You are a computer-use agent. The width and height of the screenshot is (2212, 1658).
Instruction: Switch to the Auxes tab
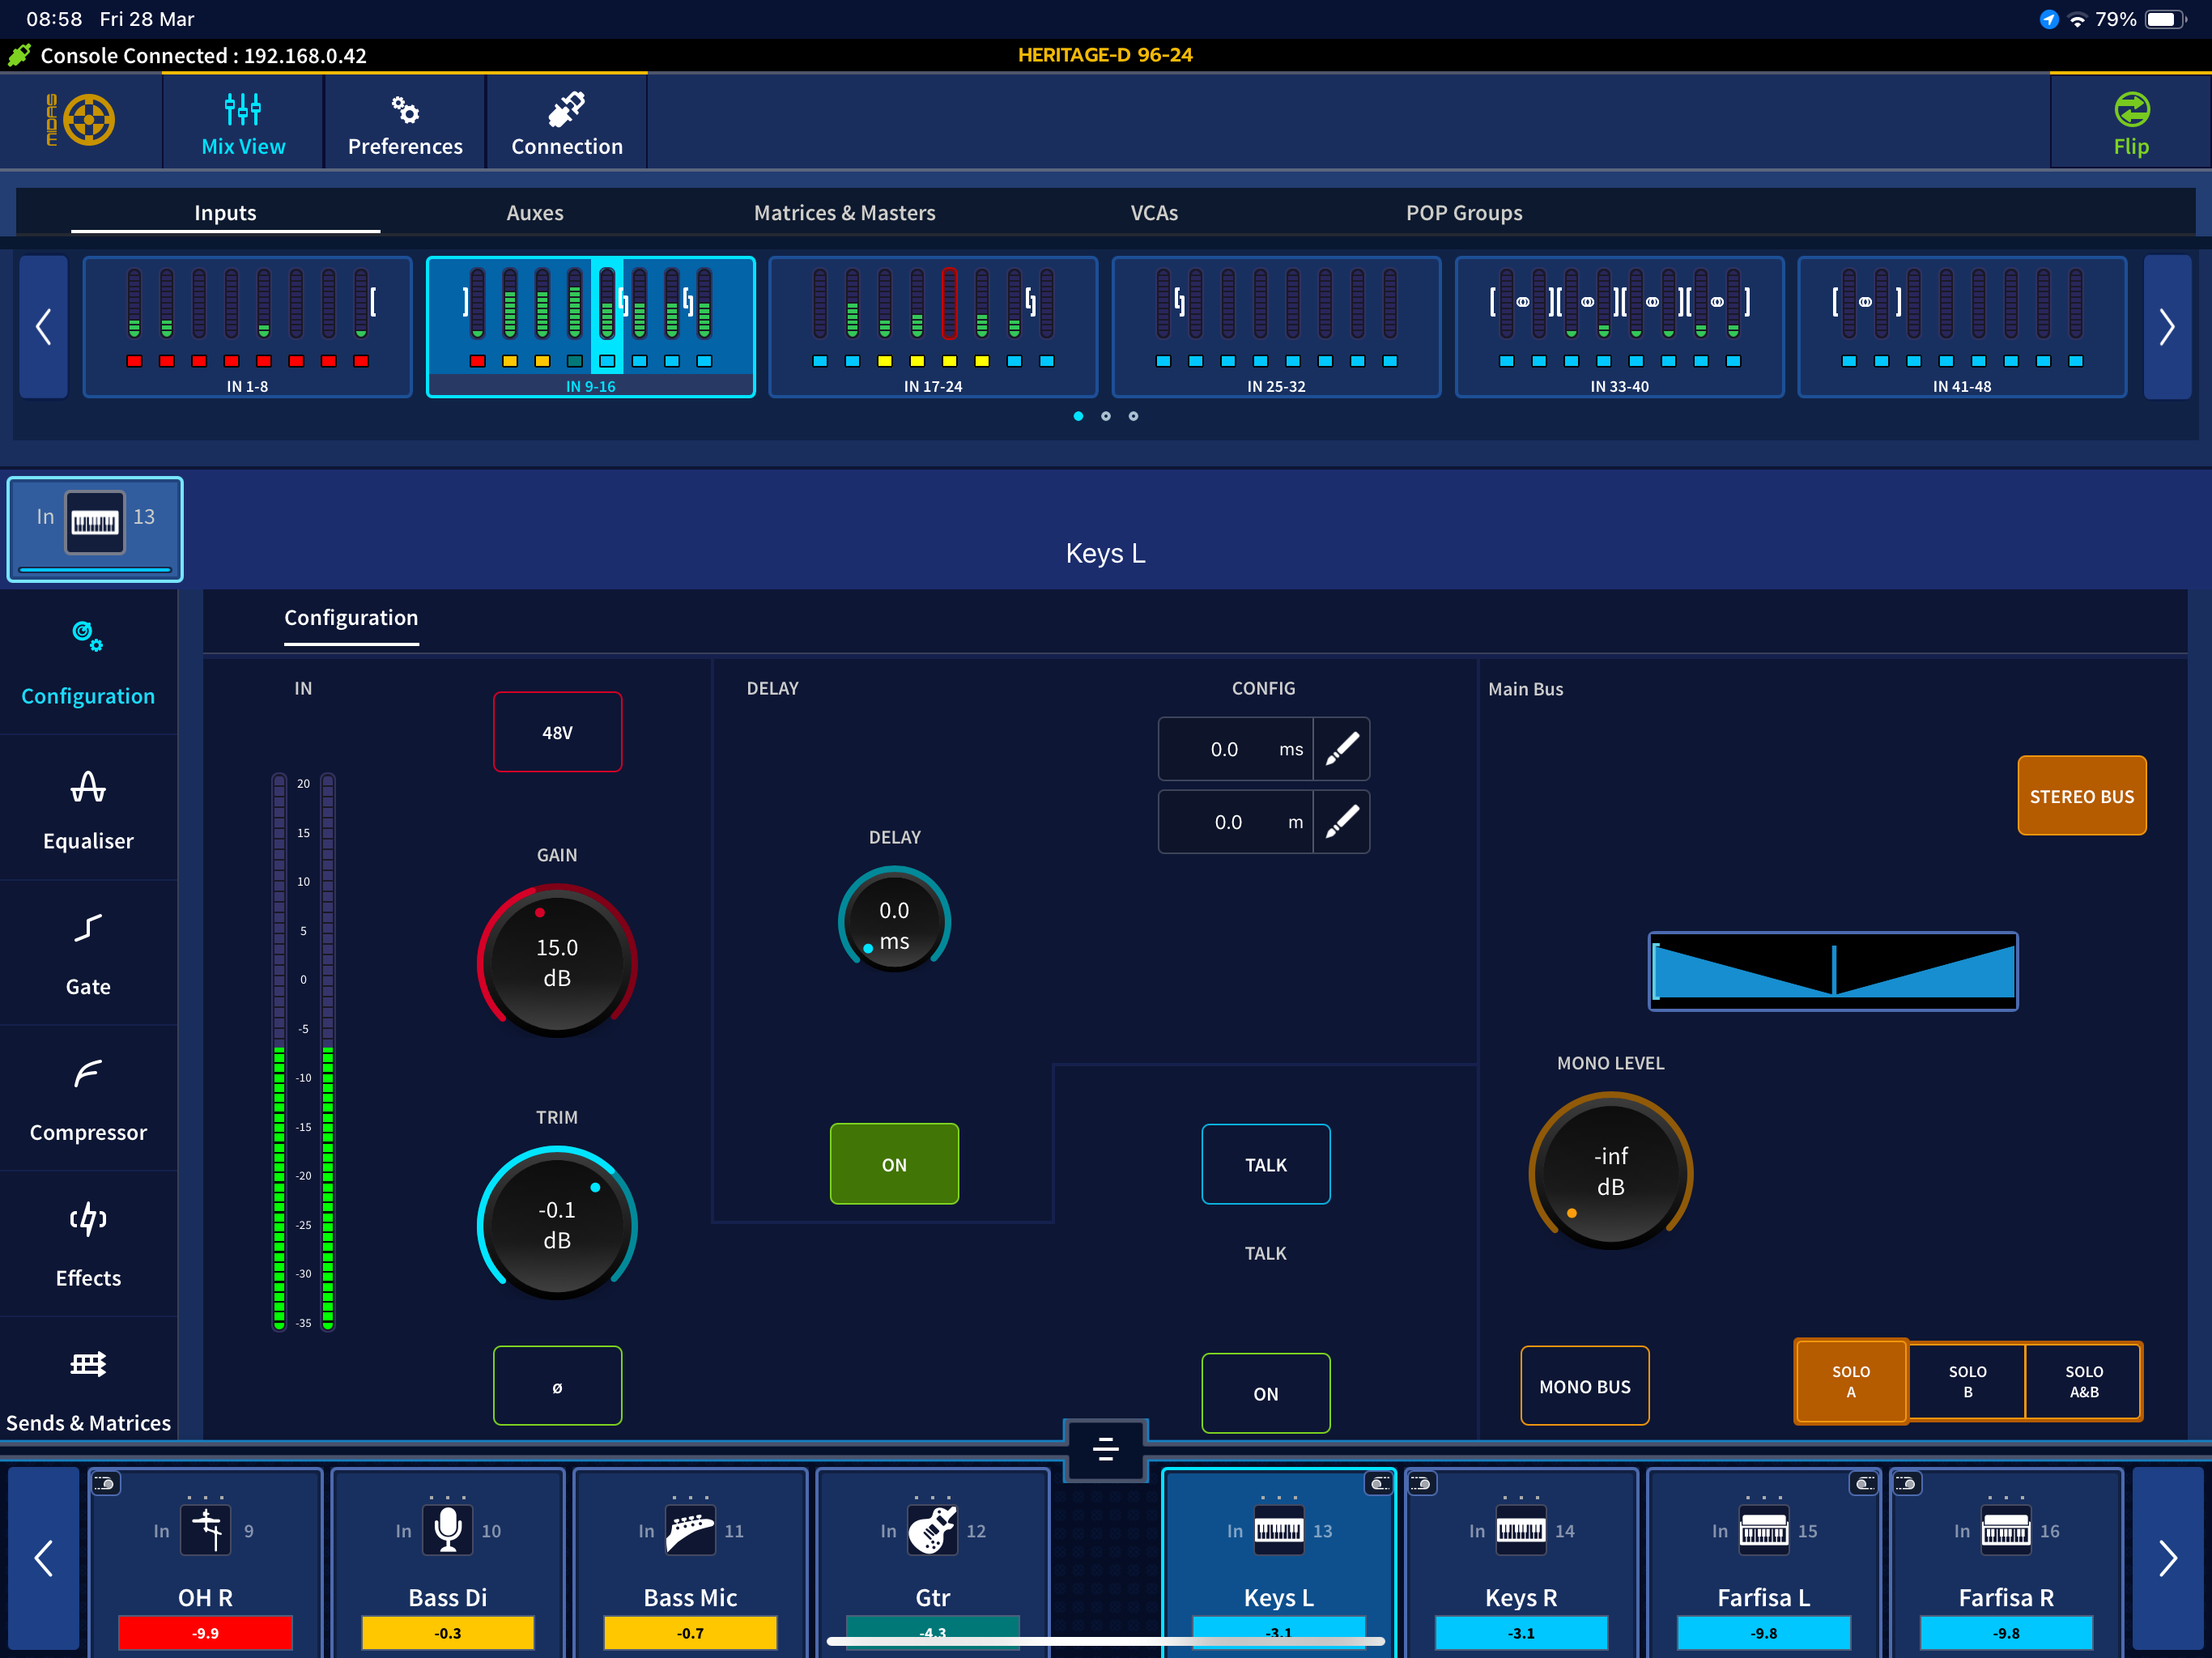(x=535, y=212)
